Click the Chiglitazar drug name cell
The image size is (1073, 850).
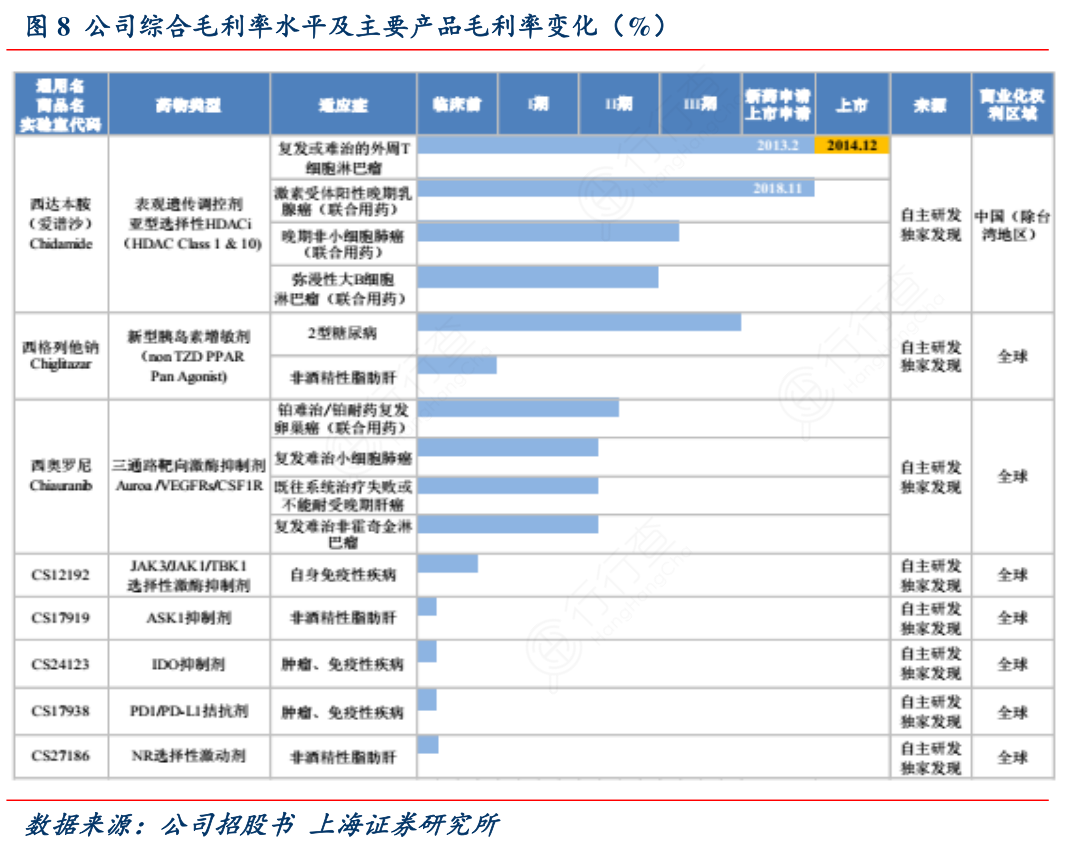60,356
